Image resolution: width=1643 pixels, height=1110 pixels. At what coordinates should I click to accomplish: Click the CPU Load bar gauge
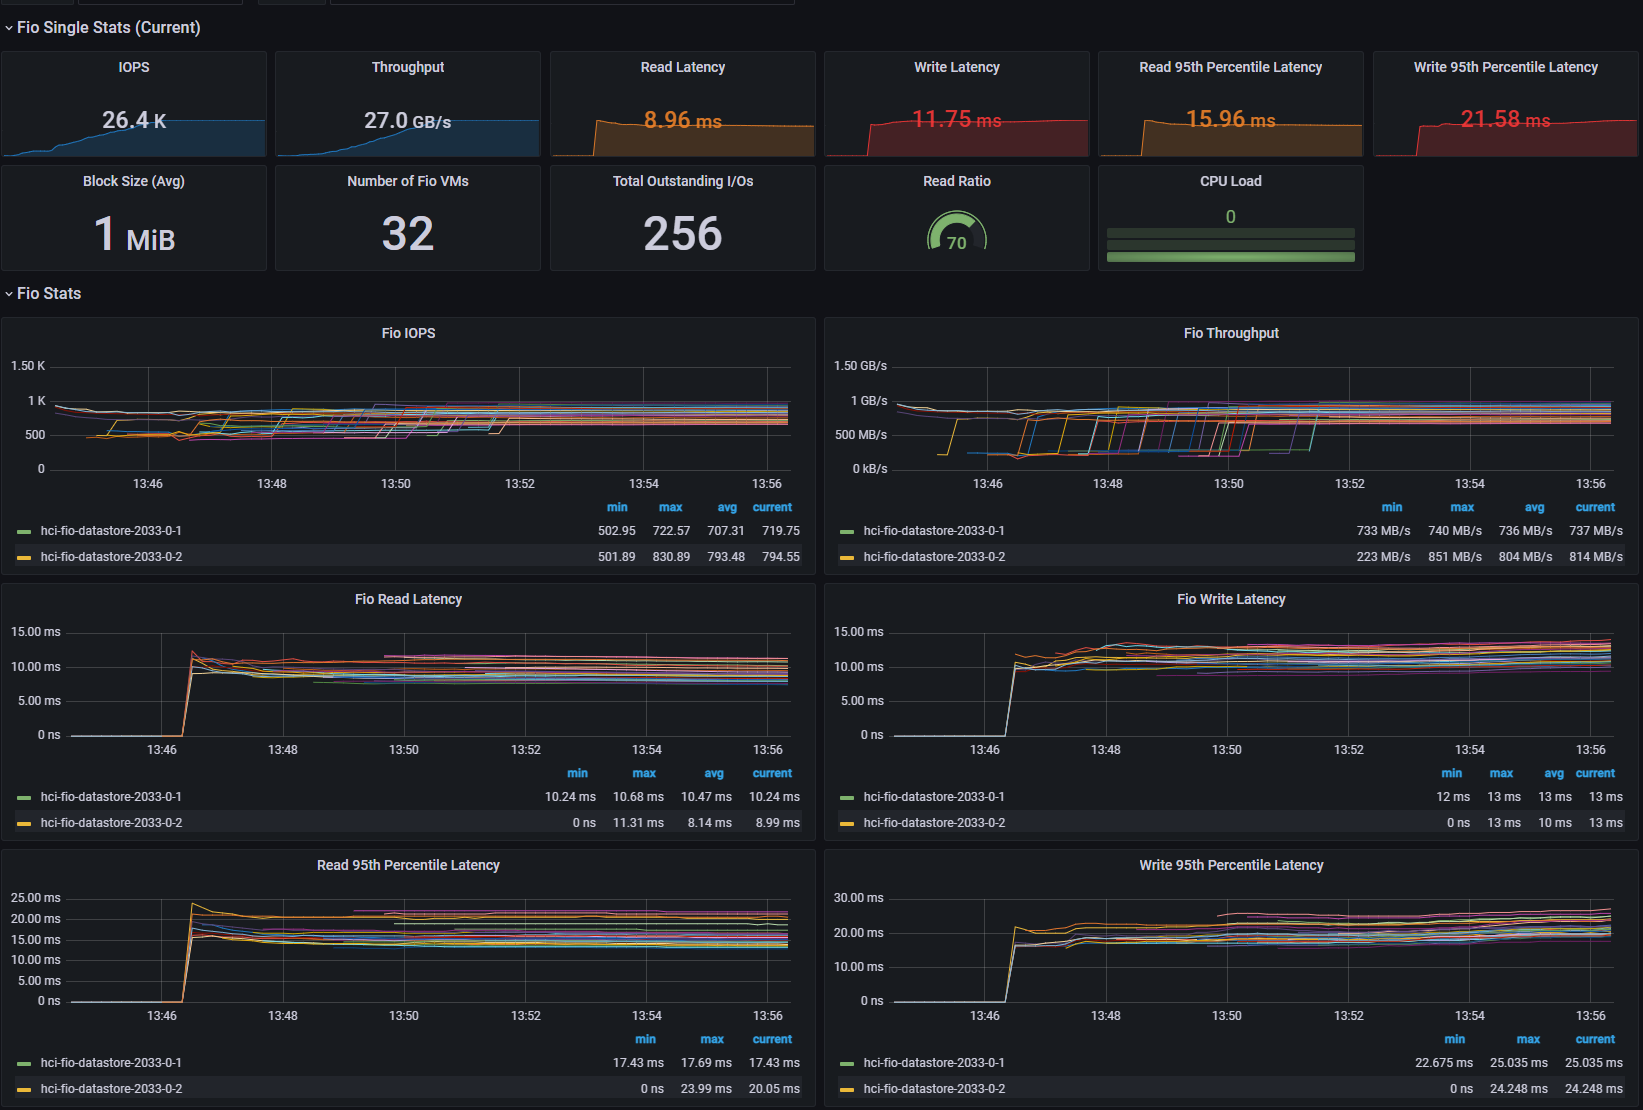tap(1231, 245)
